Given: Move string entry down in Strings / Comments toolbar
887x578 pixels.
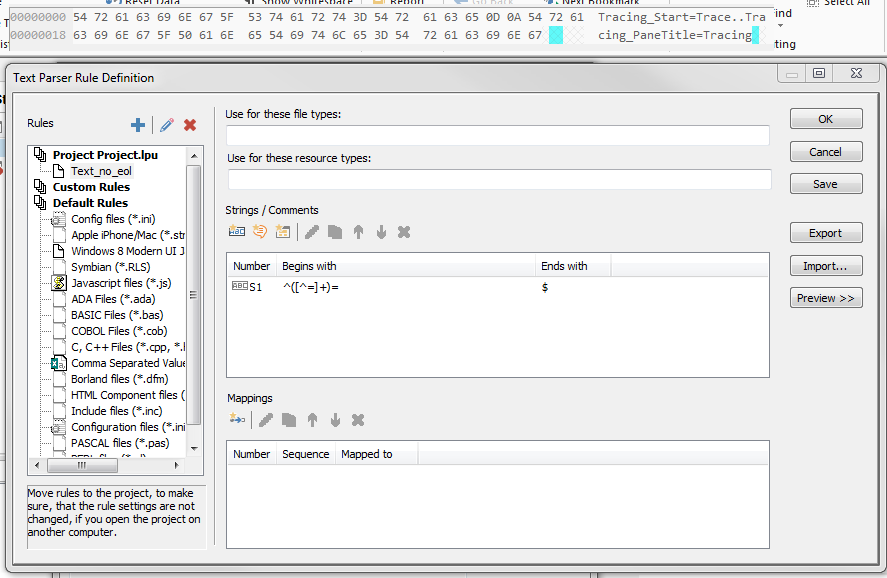Looking at the screenshot, I should click(x=381, y=232).
